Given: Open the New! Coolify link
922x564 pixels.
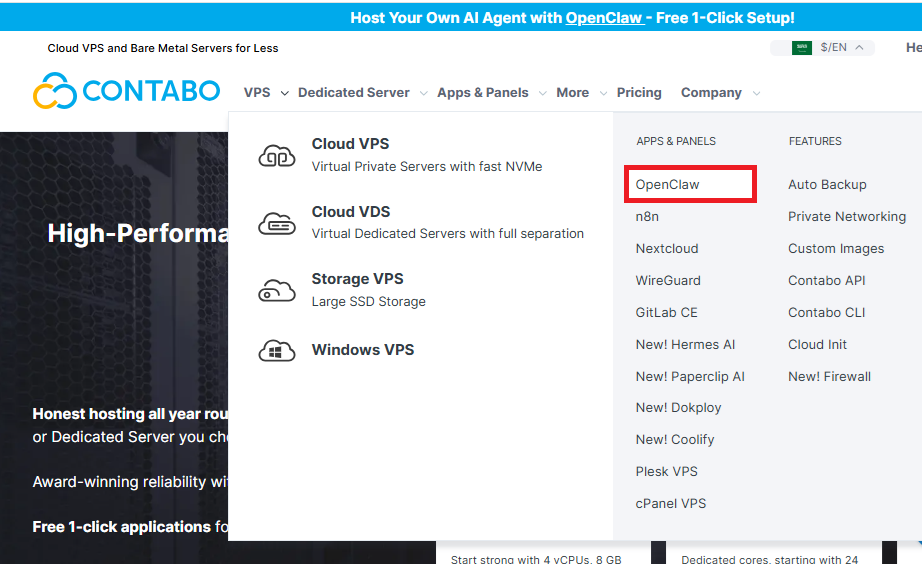Looking at the screenshot, I should [674, 440].
